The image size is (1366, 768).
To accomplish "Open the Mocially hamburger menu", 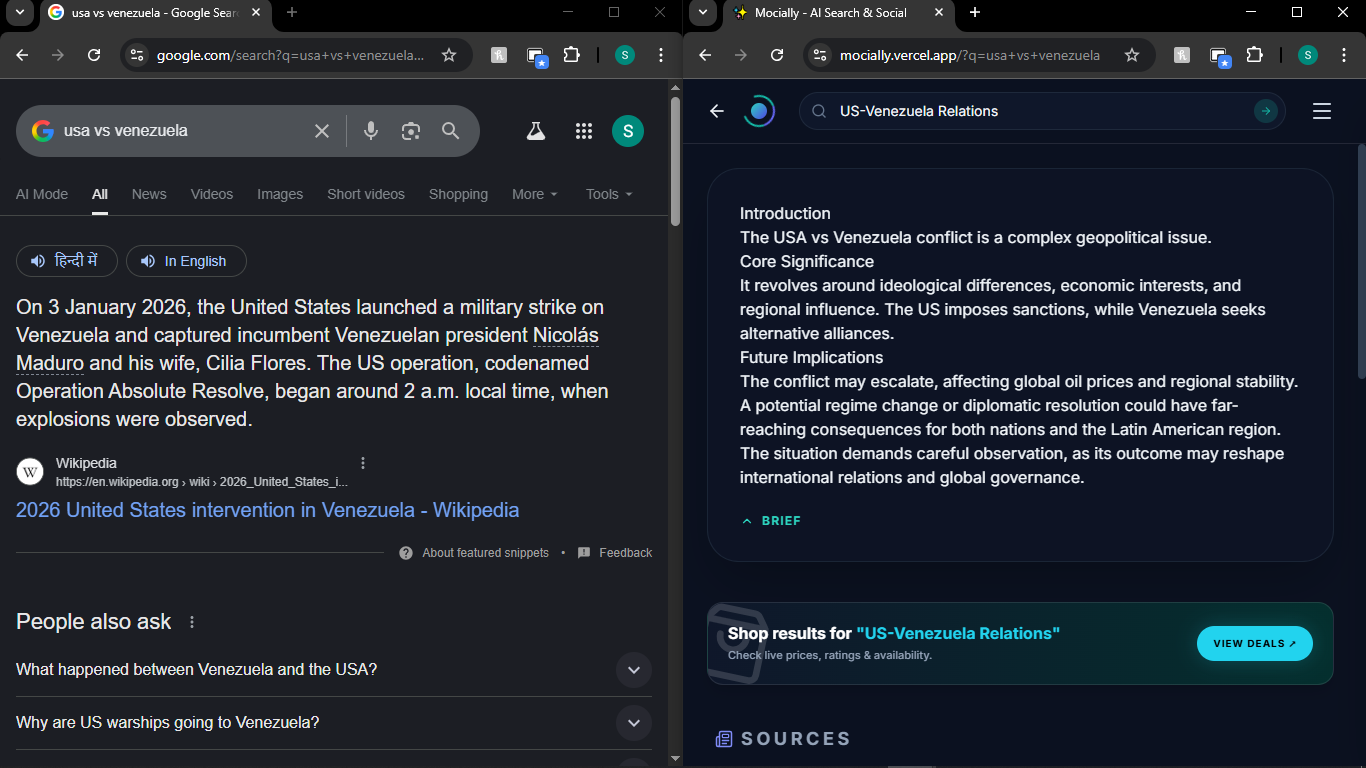I will [x=1322, y=111].
